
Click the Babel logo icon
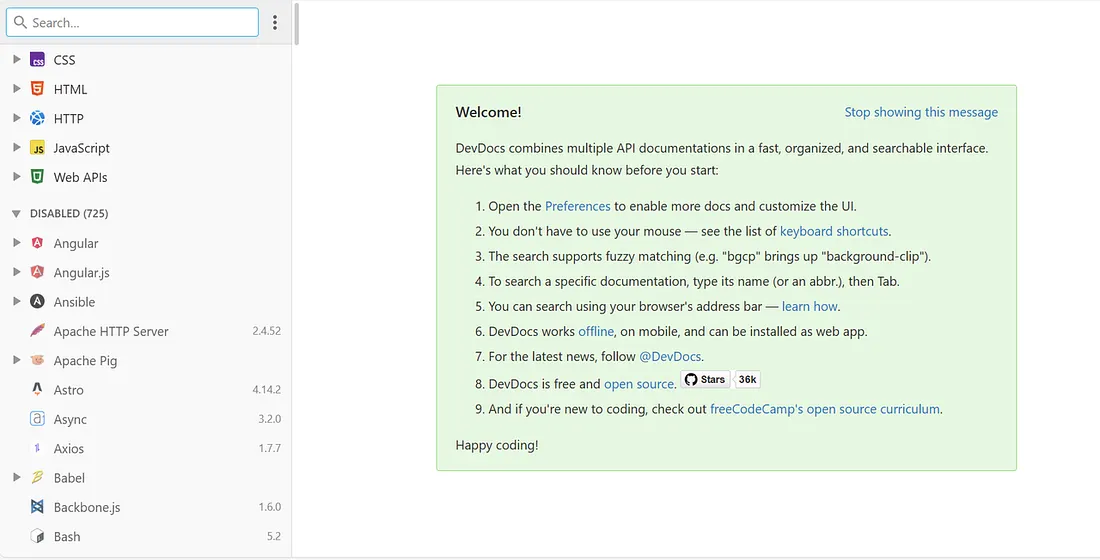tap(37, 478)
